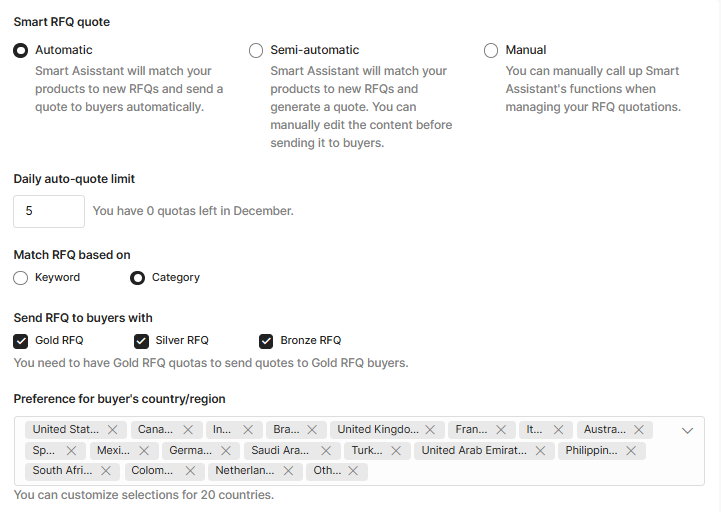Match RFQ based on Keyword
Screen dimensions: 721x512
click(x=20, y=277)
